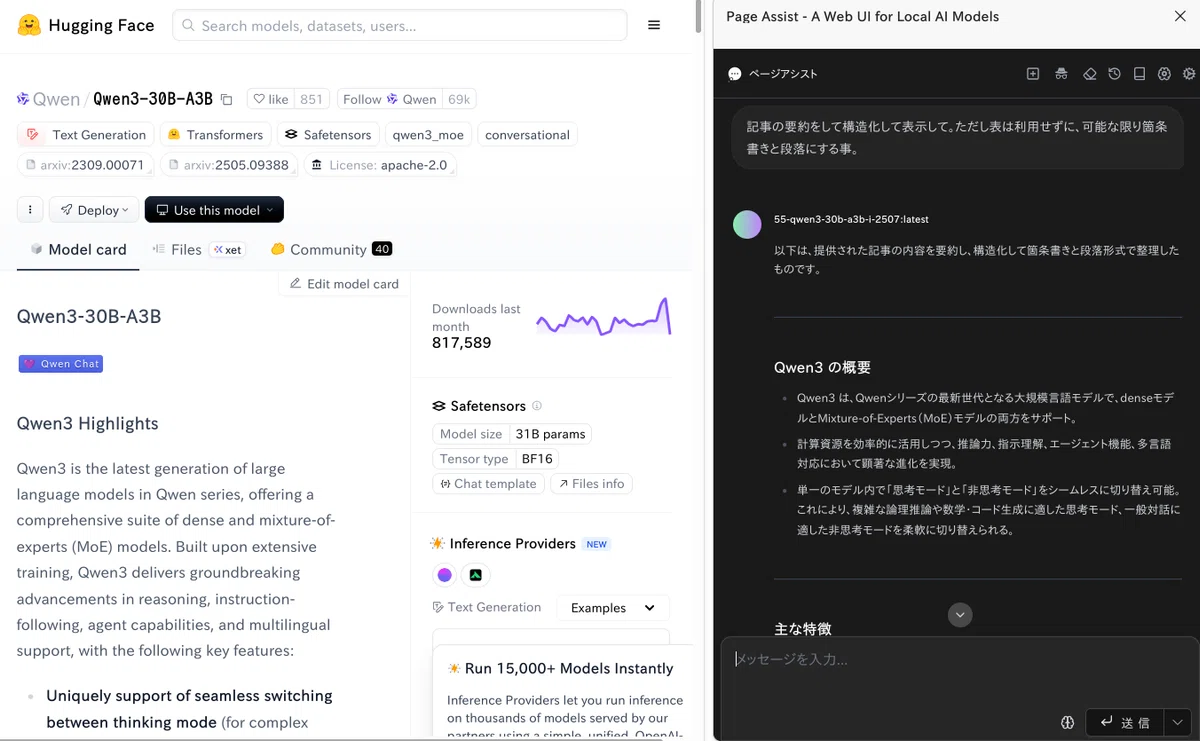The width and height of the screenshot is (1200, 741).
Task: Copy the model name Qwen3-30B-A3B
Action: (x=226, y=99)
